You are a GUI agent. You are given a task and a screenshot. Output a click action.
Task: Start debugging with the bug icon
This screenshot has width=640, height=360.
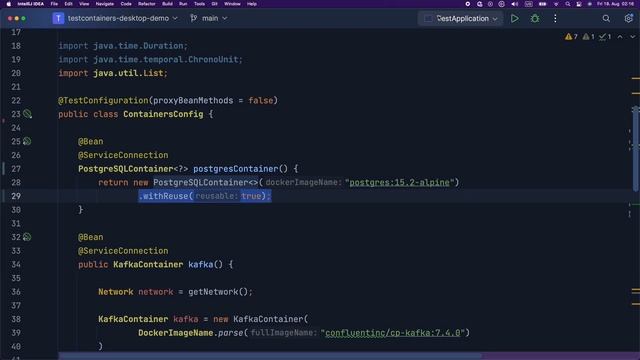click(535, 18)
